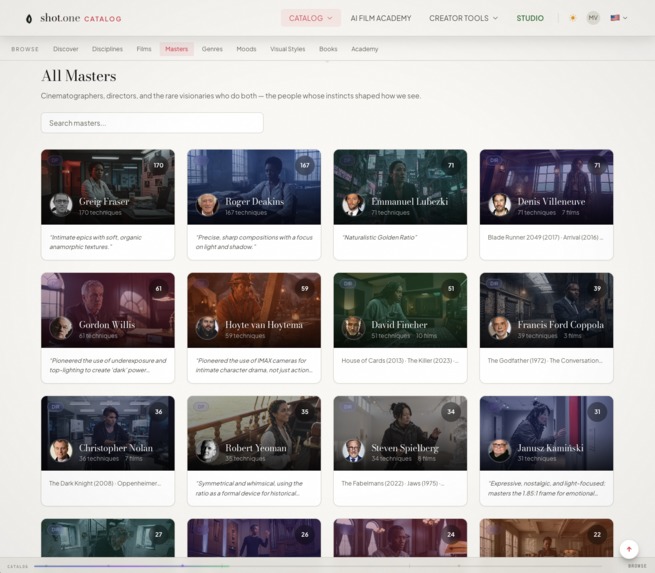655x573 pixels.
Task: Click the Search masters input field
Action: tap(152, 123)
